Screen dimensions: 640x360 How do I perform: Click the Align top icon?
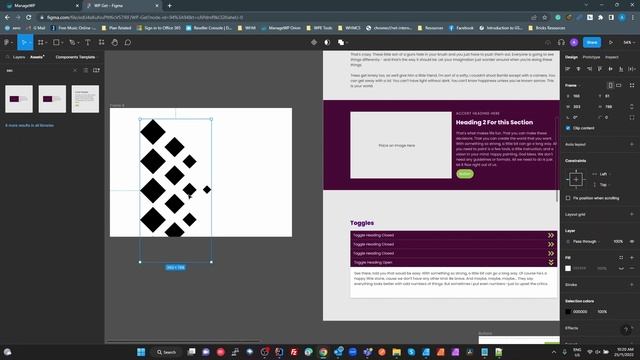pyautogui.click(x=600, y=69)
